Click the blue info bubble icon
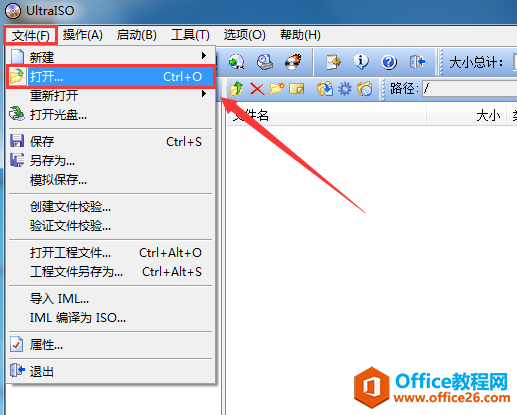The image size is (517, 415). (x=361, y=62)
